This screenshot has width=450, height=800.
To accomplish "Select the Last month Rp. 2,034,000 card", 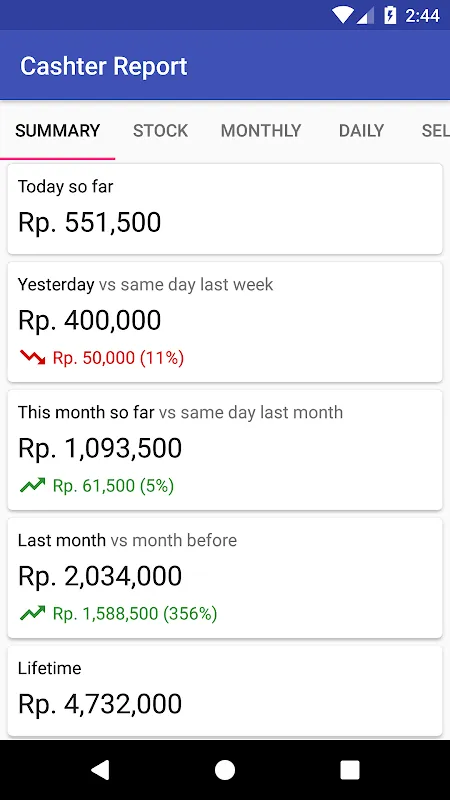I will 225,578.
